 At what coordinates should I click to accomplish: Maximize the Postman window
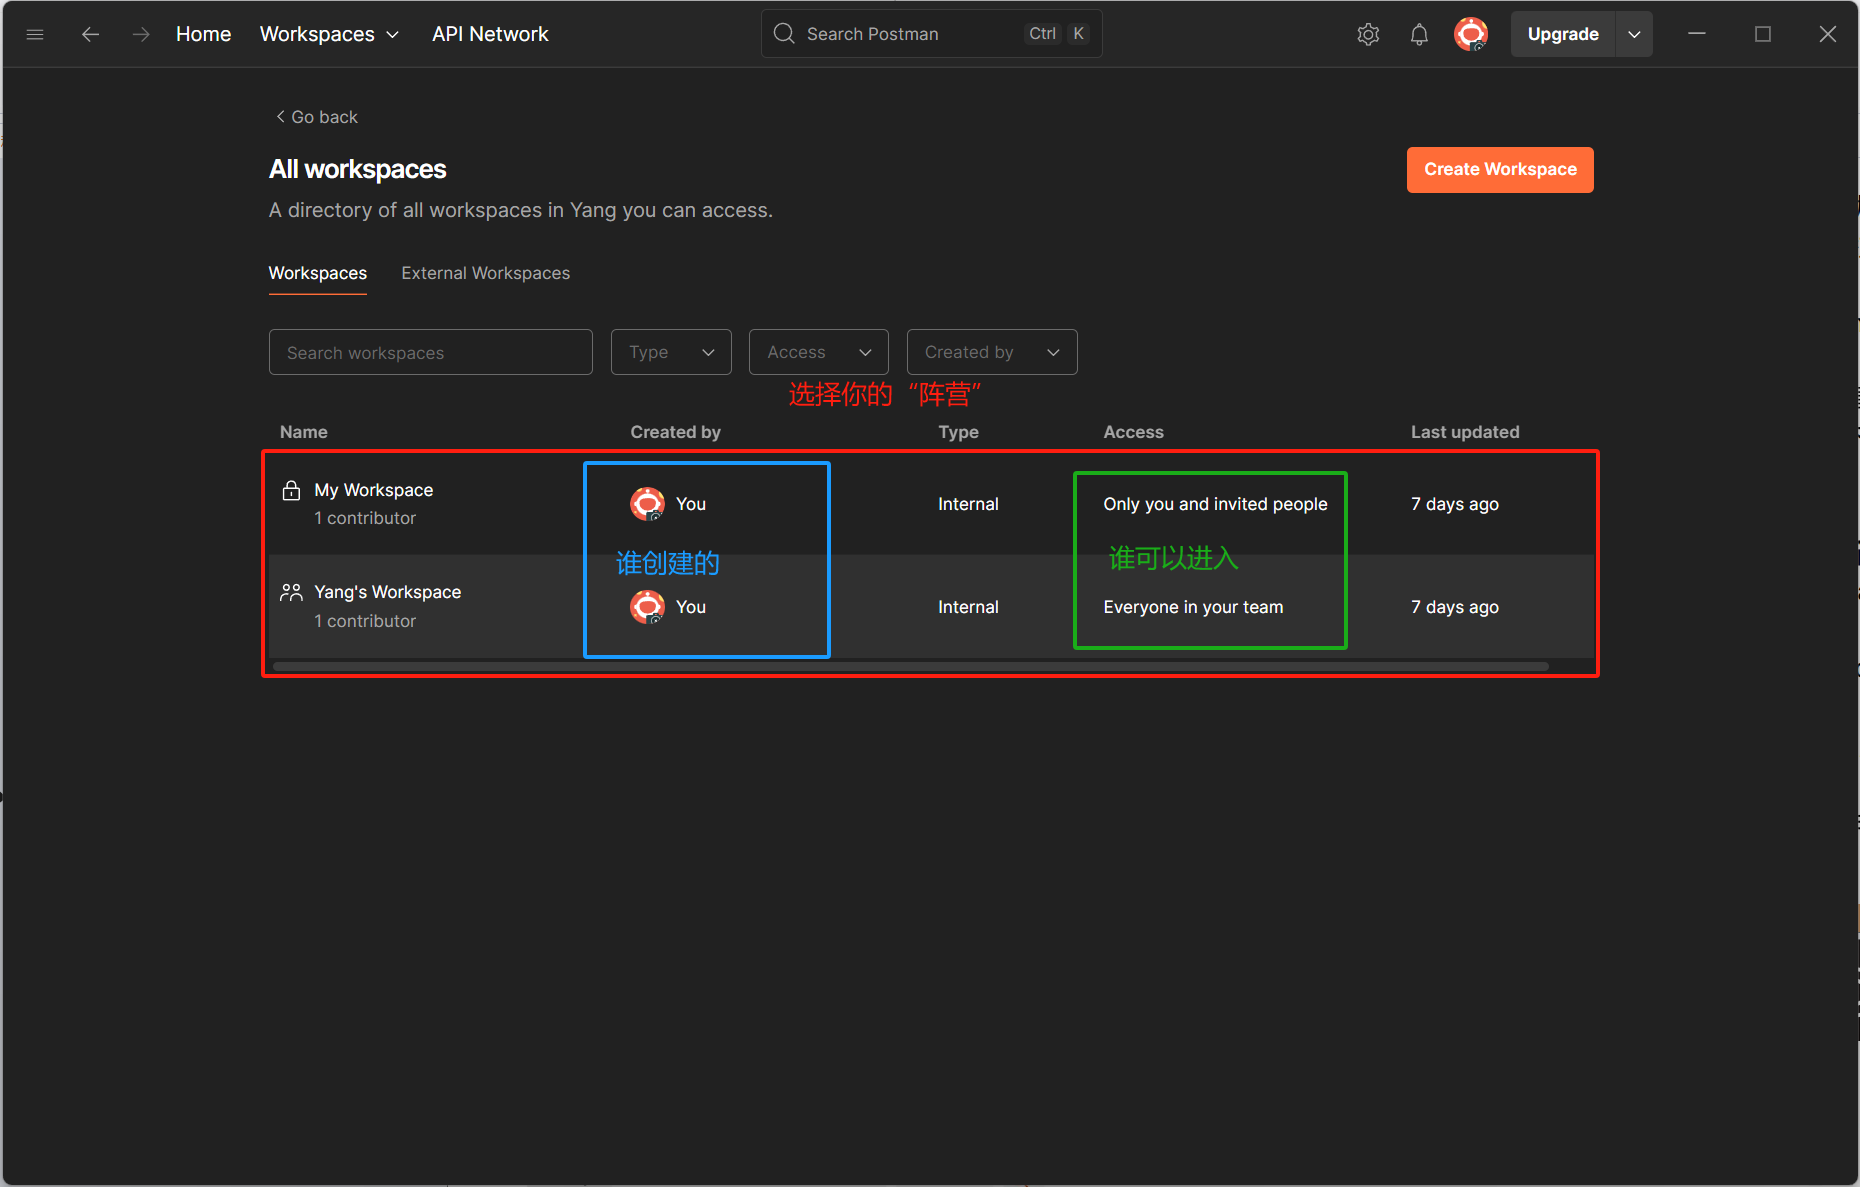1763,34
